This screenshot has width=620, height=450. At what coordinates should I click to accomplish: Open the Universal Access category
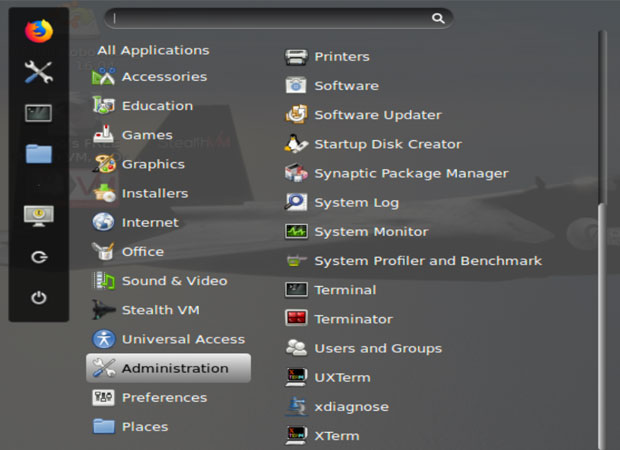(168, 339)
